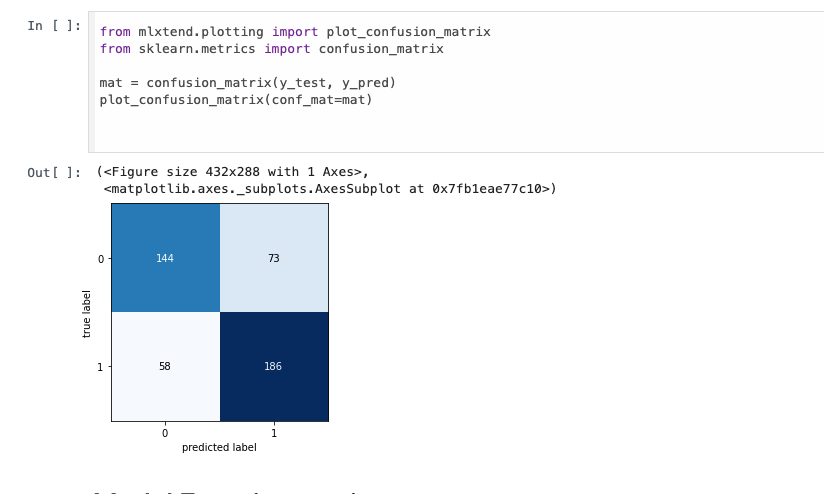824x494 pixels.
Task: Click inside the code input cell
Action: point(456,82)
